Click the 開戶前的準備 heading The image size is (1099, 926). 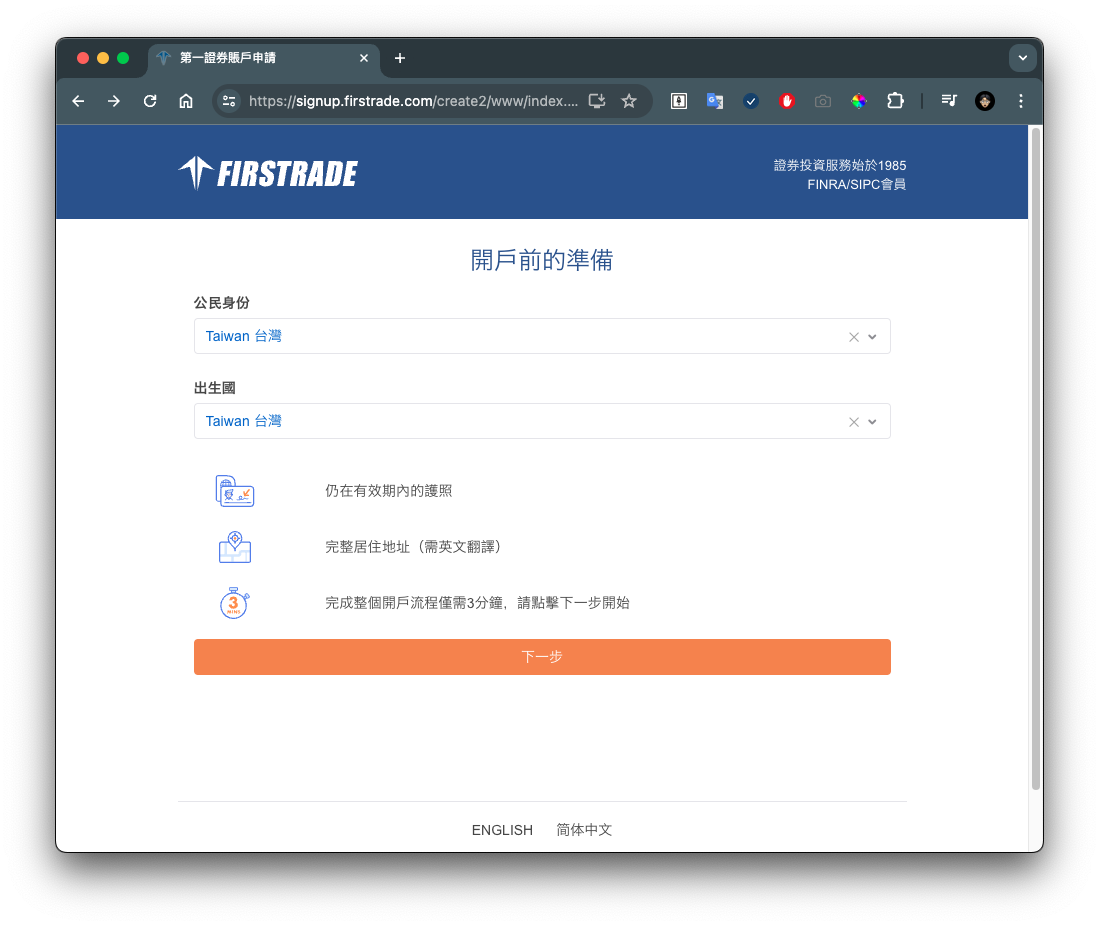click(x=542, y=260)
